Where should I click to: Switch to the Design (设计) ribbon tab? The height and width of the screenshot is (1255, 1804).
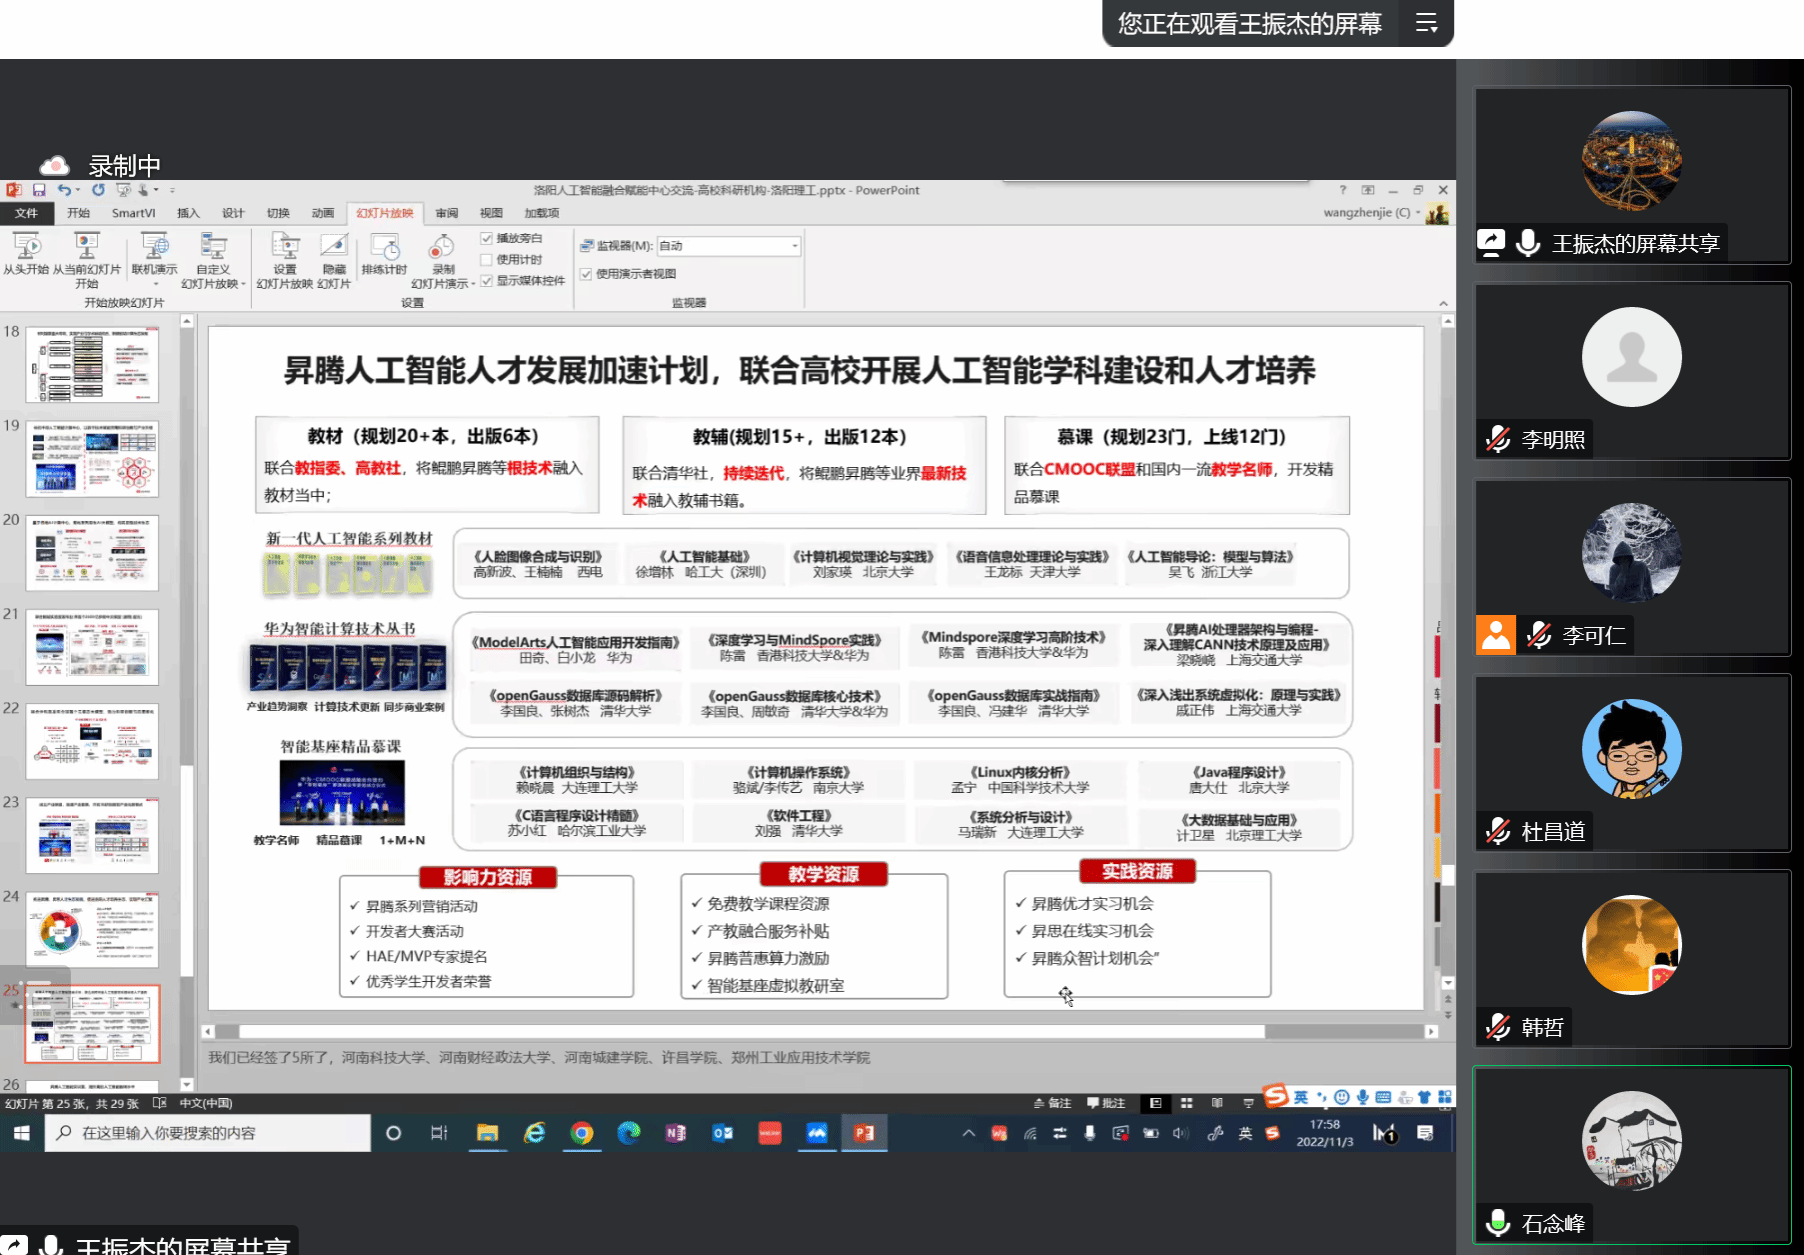coord(233,213)
